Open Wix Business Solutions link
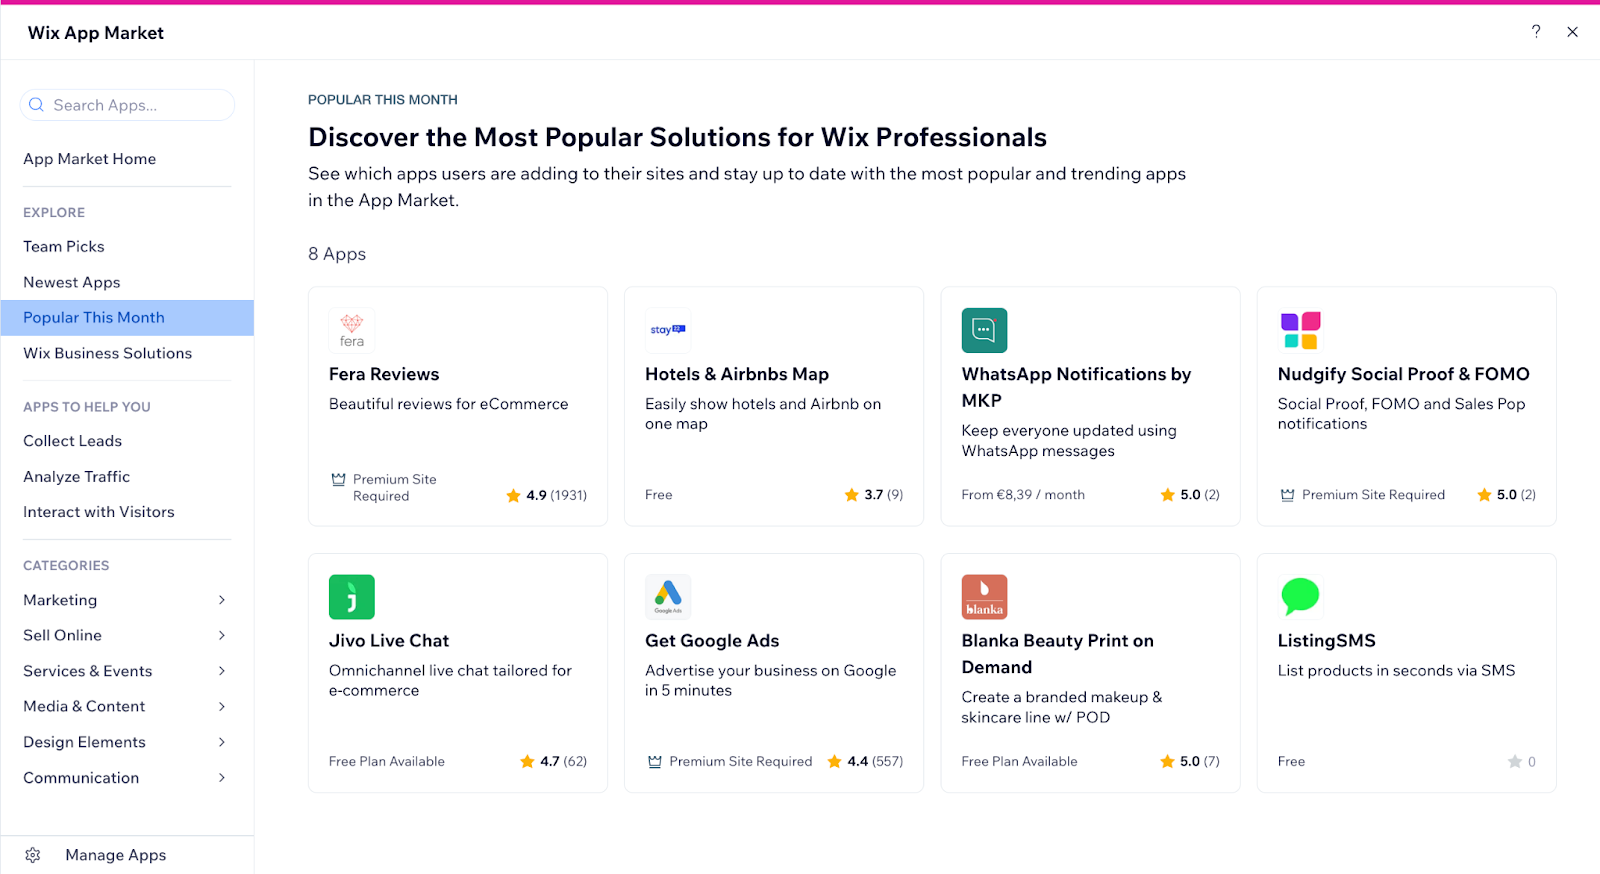The image size is (1600, 874). coord(108,353)
